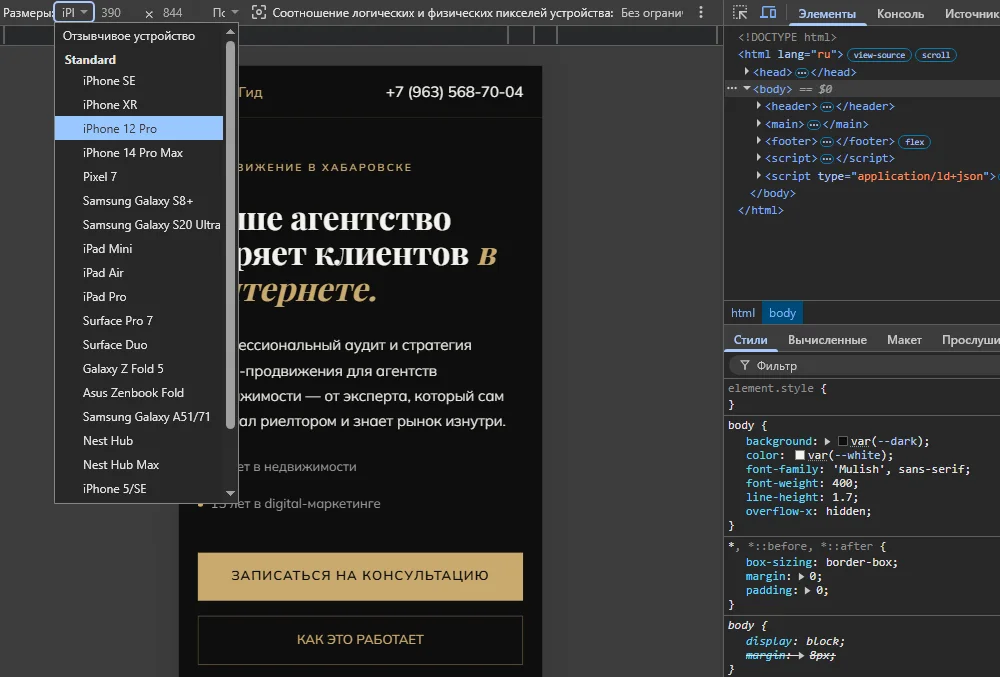Select Surface Pro 7 device

click(139, 321)
